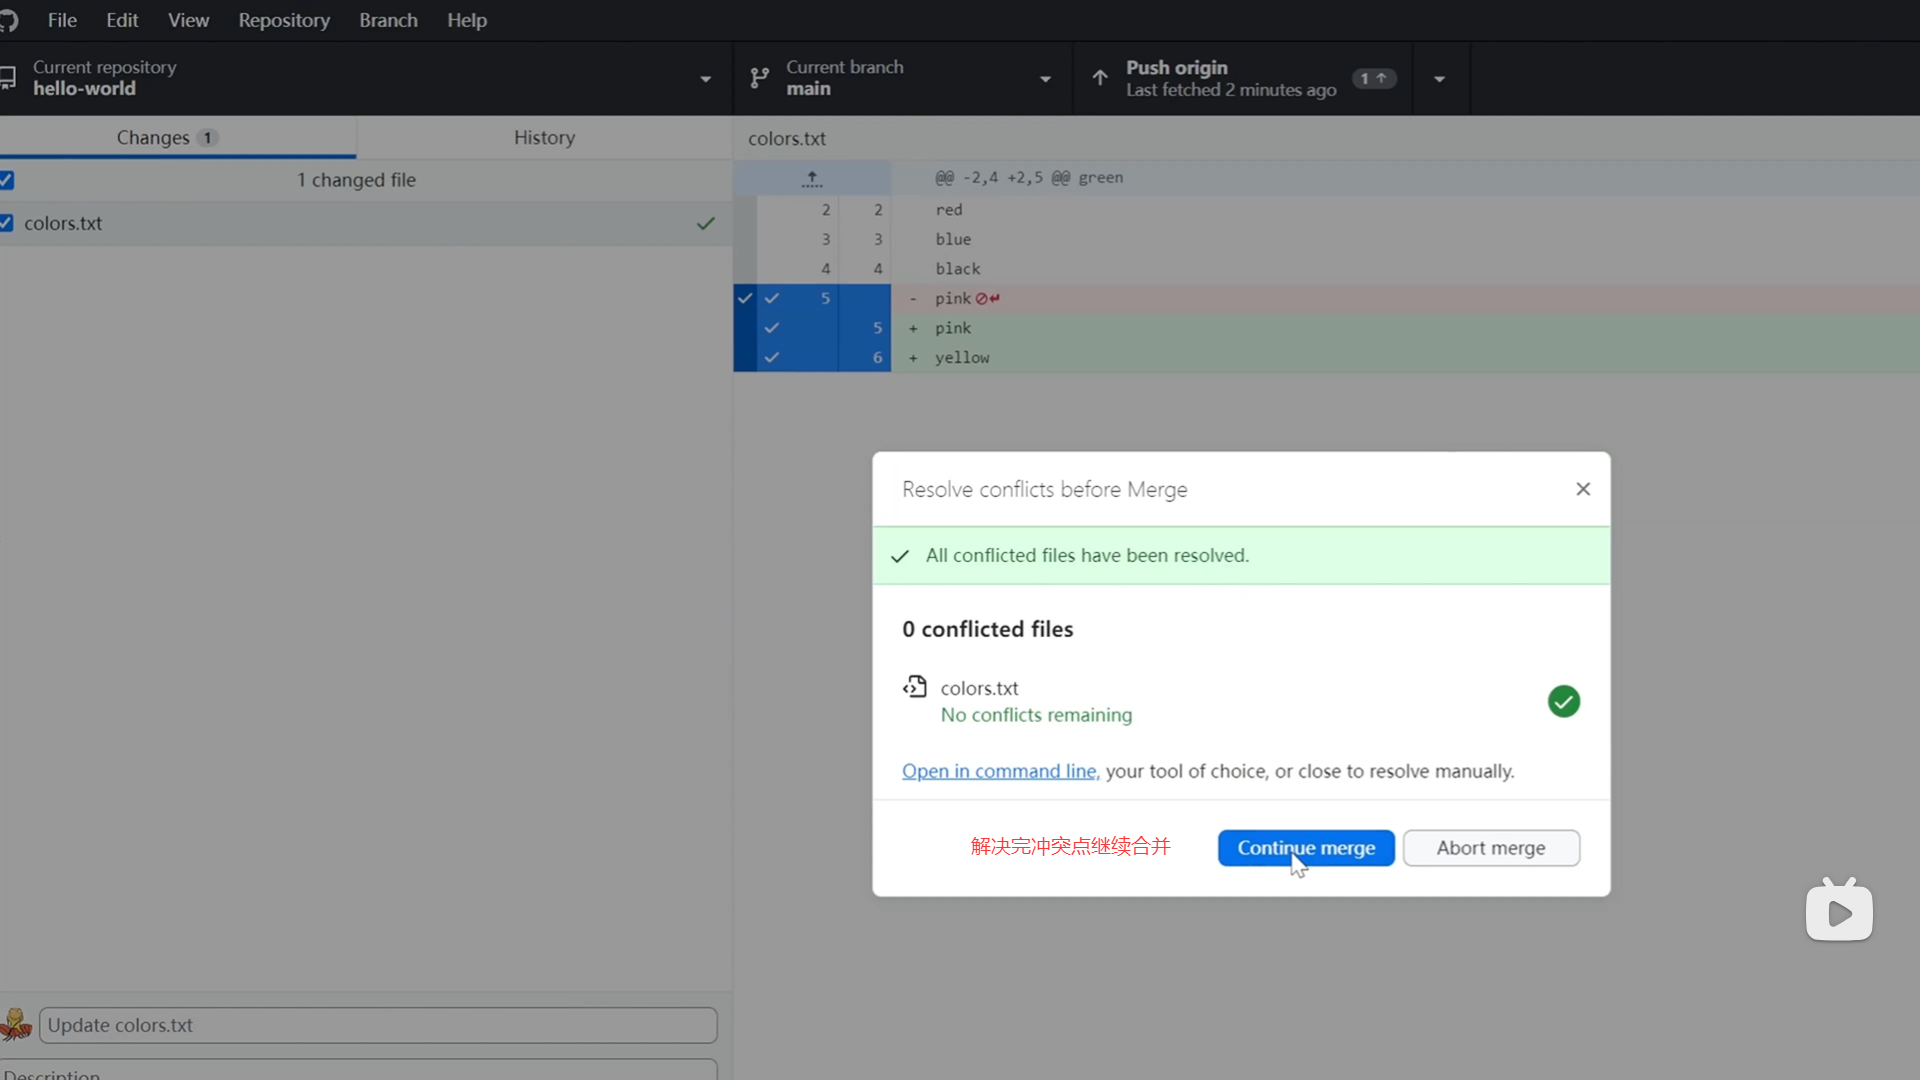The height and width of the screenshot is (1080, 1920).
Task: Click the bilibili play icon at bottom right
Action: pos(1839,912)
